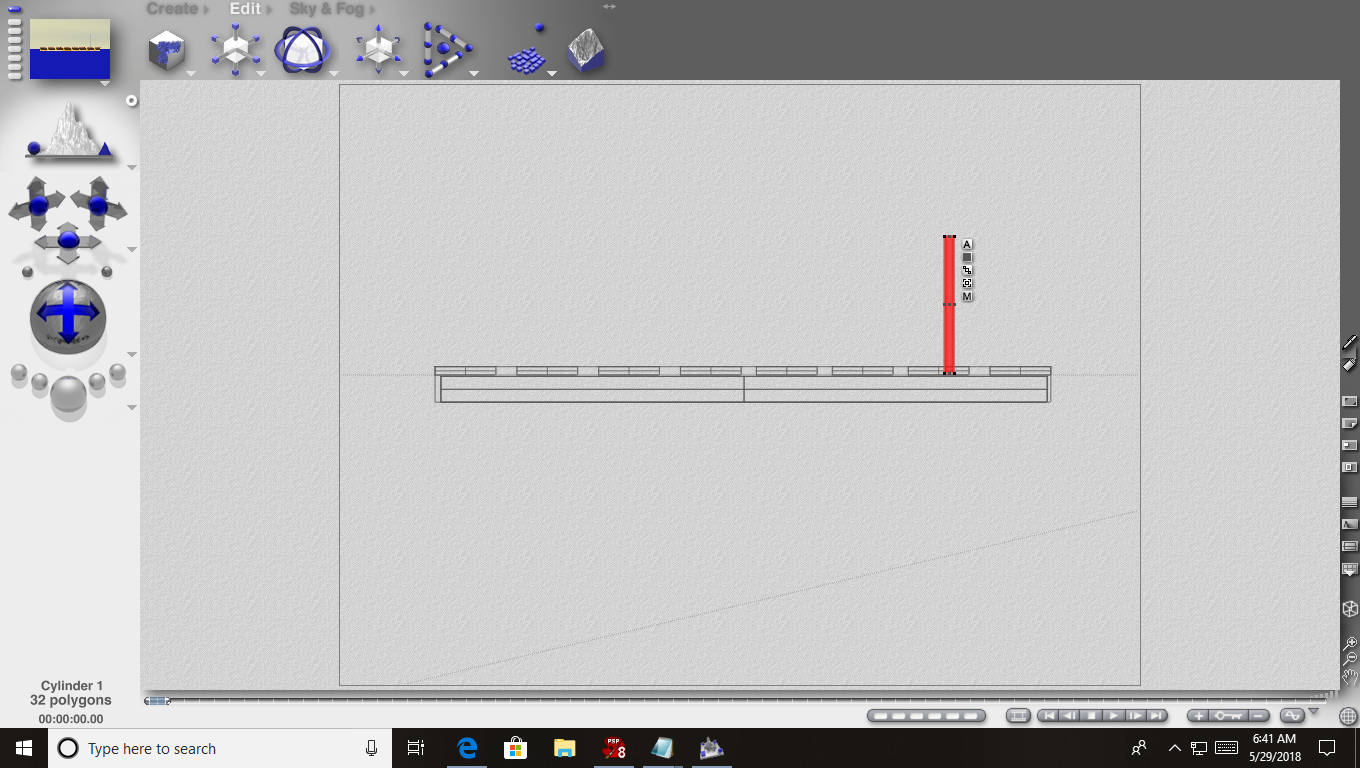Open the Terrain editor icon
This screenshot has width=1360, height=768.
586,50
